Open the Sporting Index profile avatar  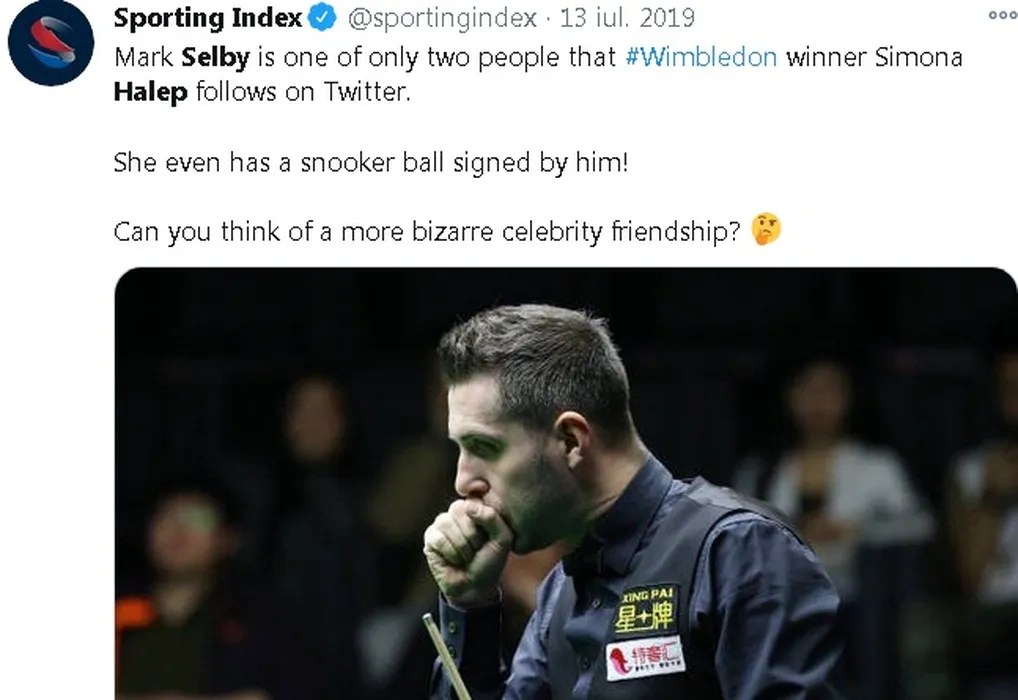click(x=51, y=43)
